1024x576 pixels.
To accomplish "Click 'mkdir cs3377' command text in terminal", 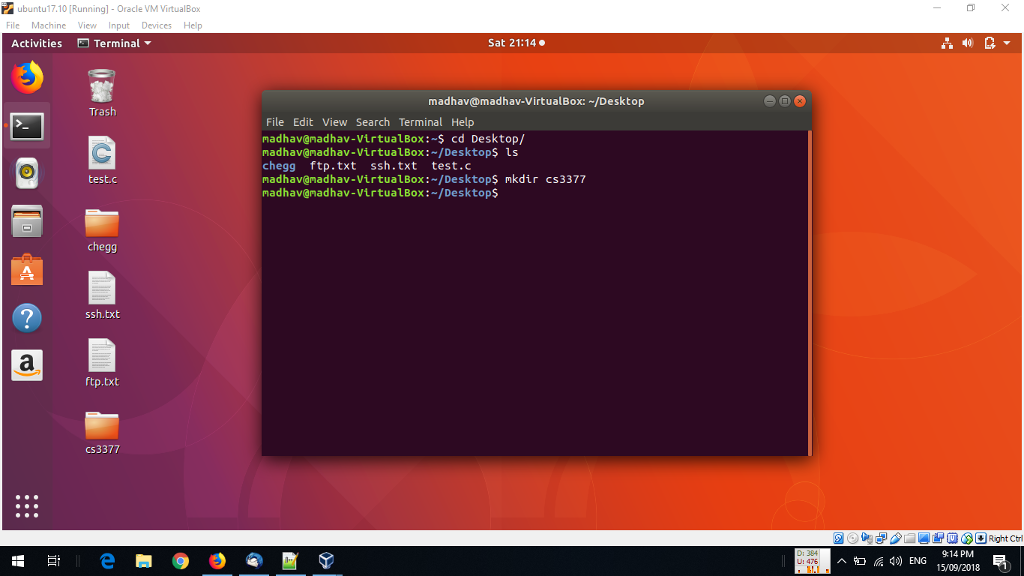I will tap(545, 179).
